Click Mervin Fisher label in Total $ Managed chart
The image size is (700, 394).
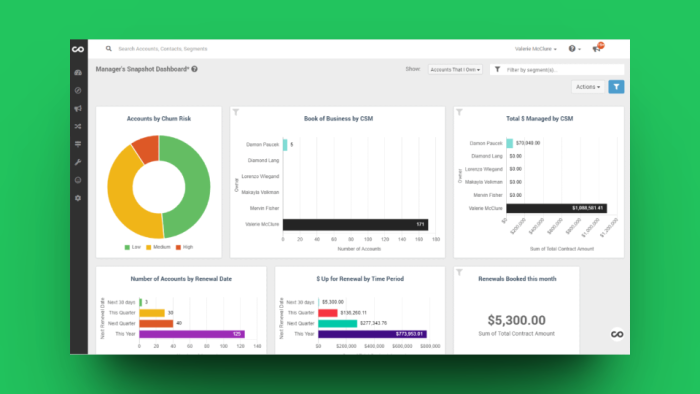(x=488, y=195)
